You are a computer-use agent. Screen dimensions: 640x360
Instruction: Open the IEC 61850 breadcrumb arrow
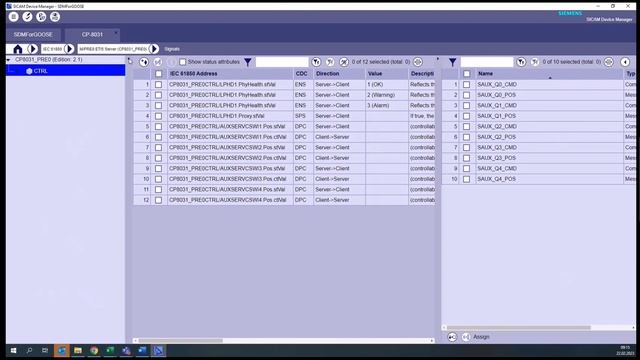pyautogui.click(x=69, y=49)
